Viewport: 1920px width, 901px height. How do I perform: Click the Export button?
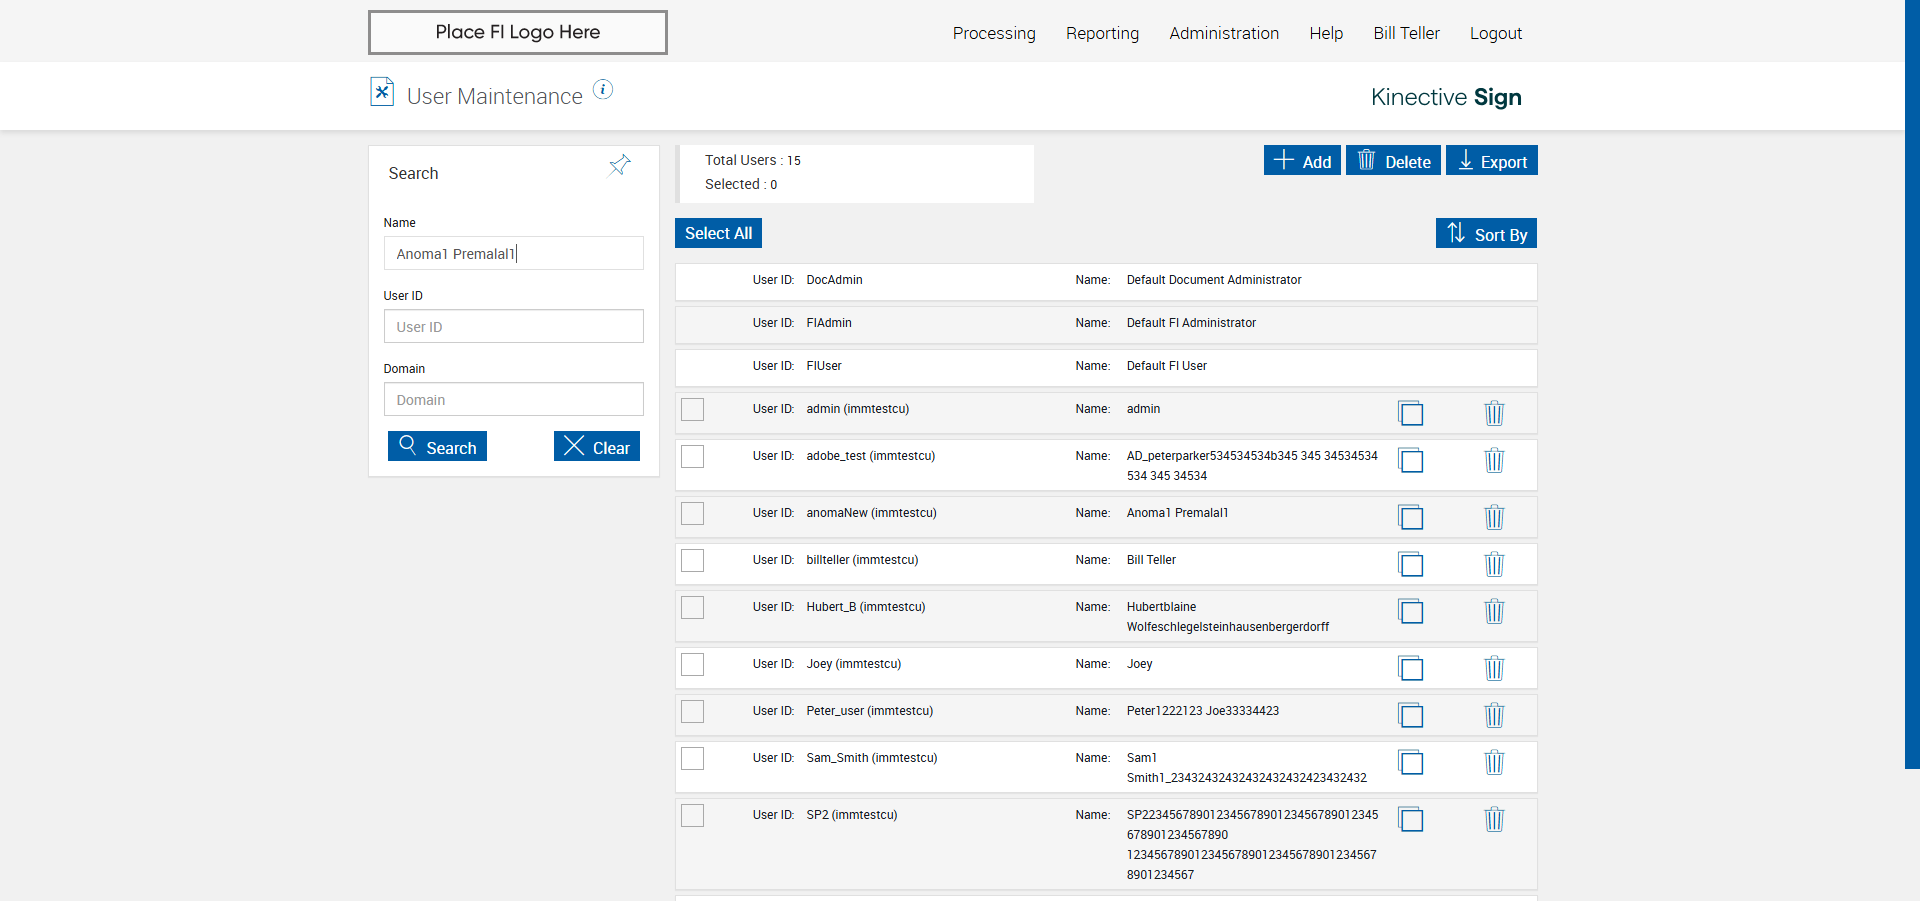click(1491, 161)
